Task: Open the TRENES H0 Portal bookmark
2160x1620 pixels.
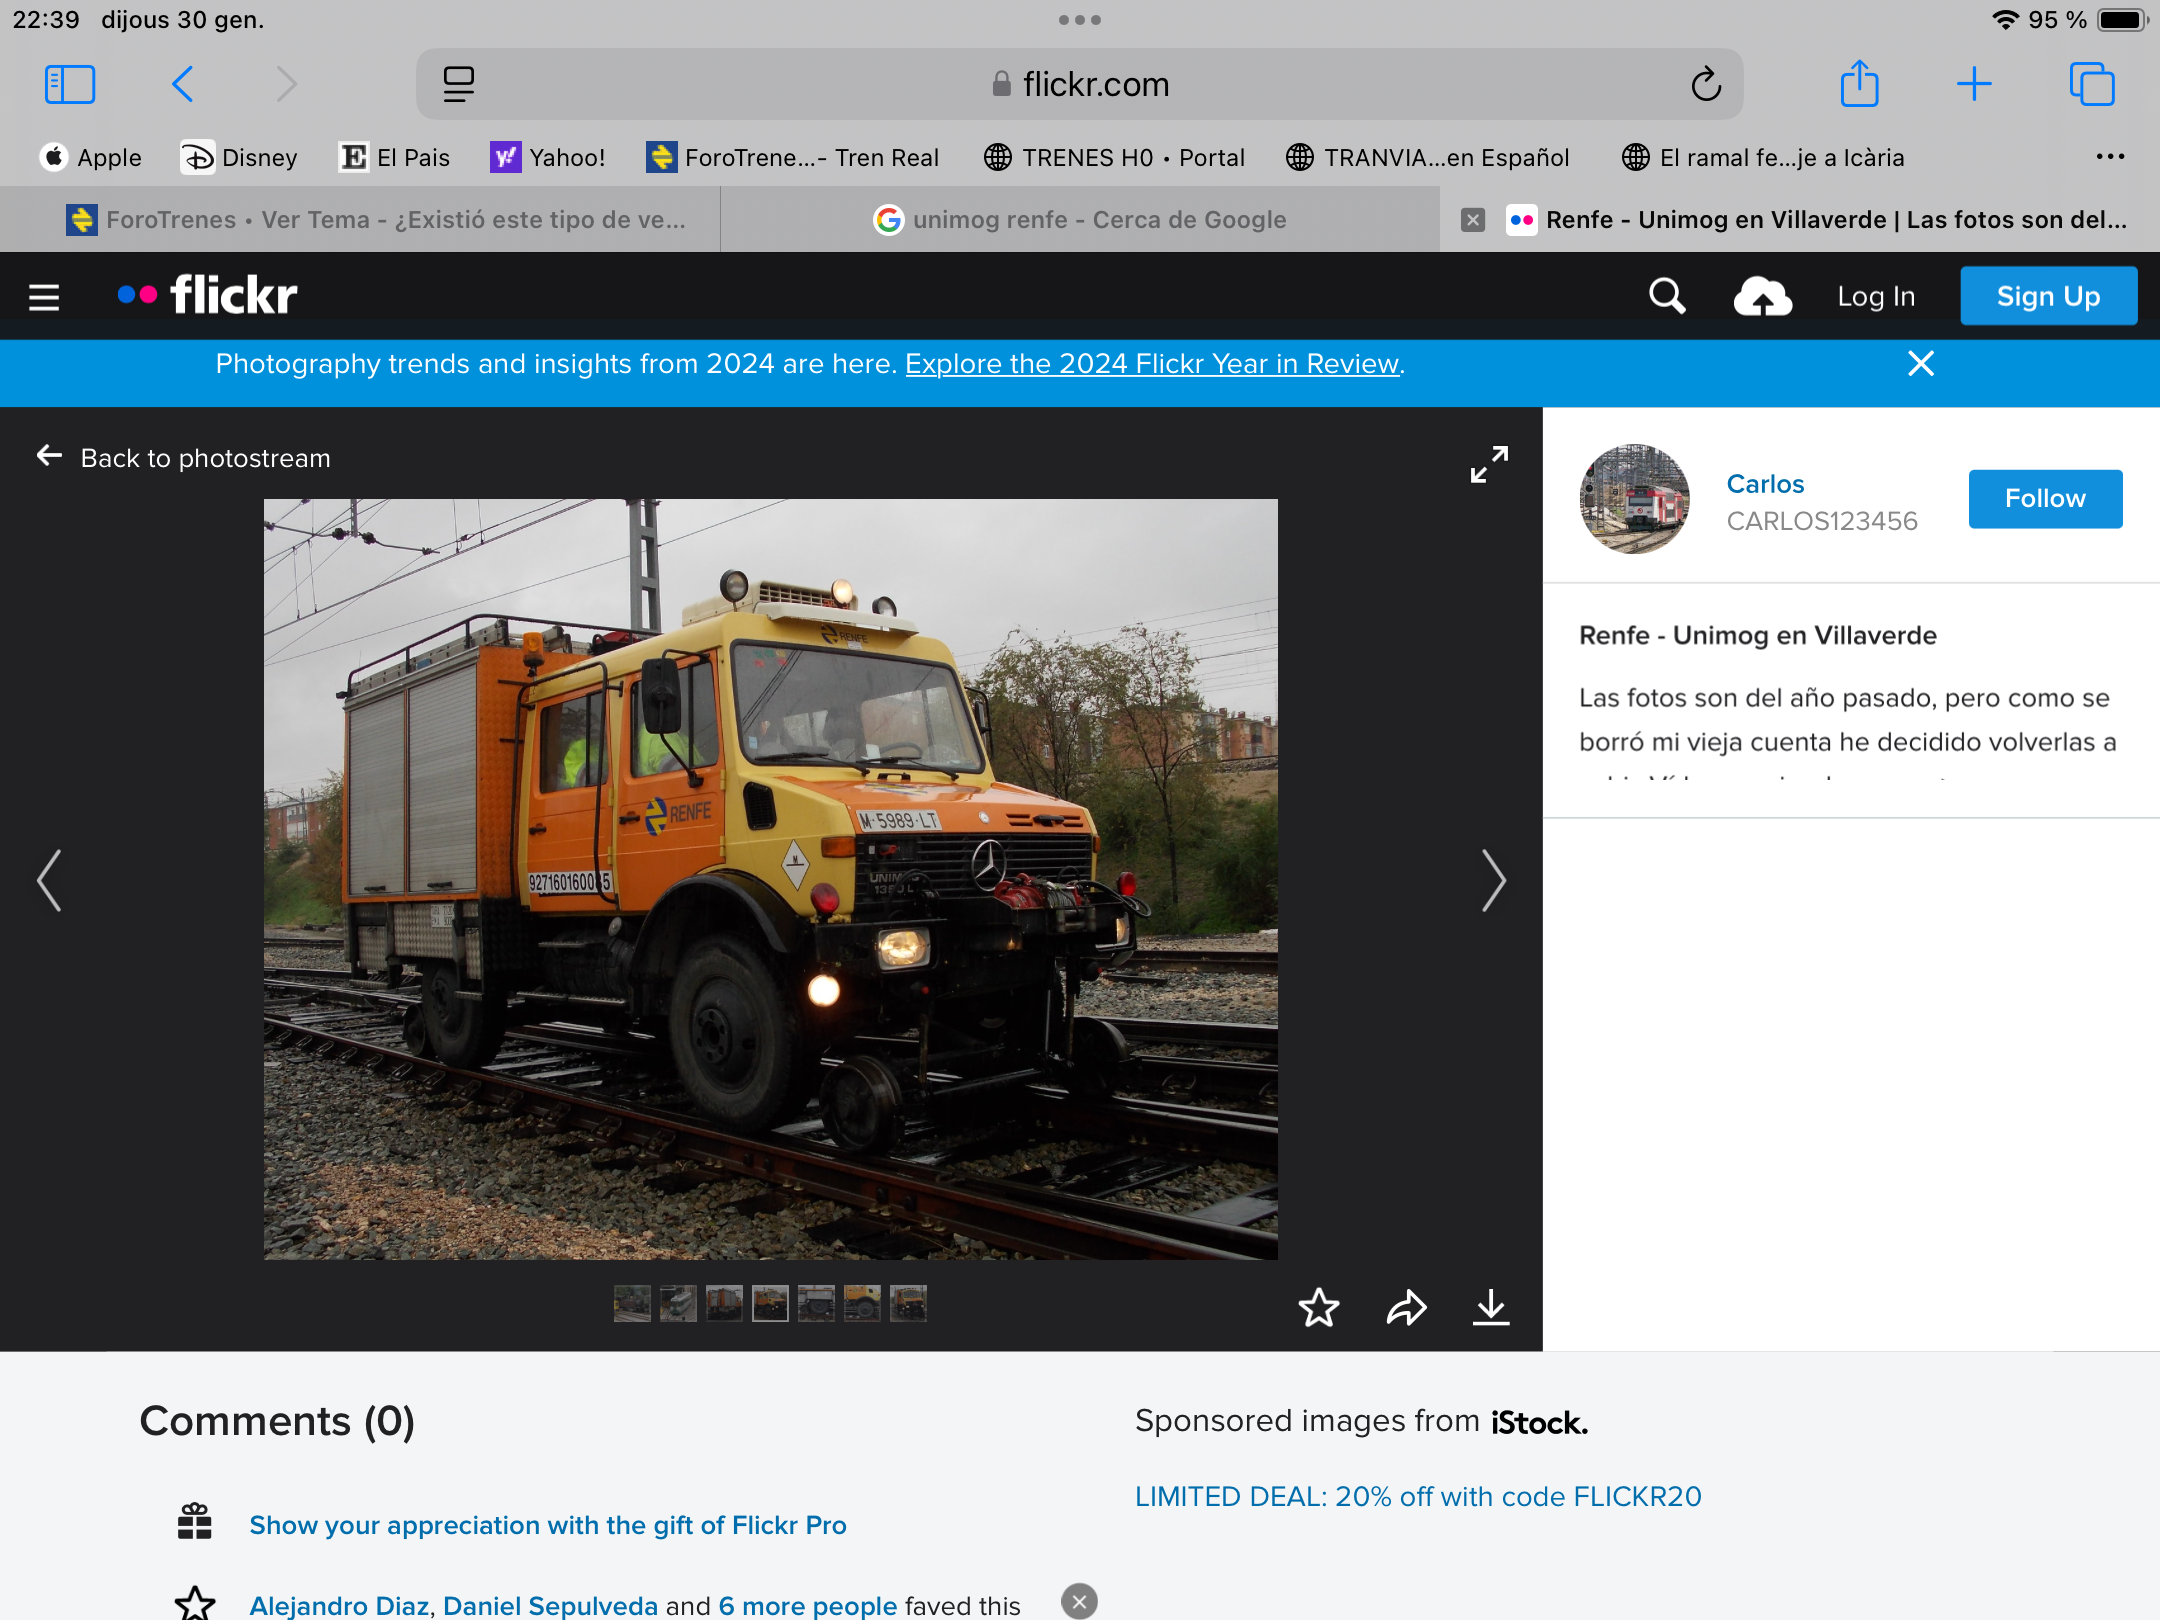Action: (1114, 158)
